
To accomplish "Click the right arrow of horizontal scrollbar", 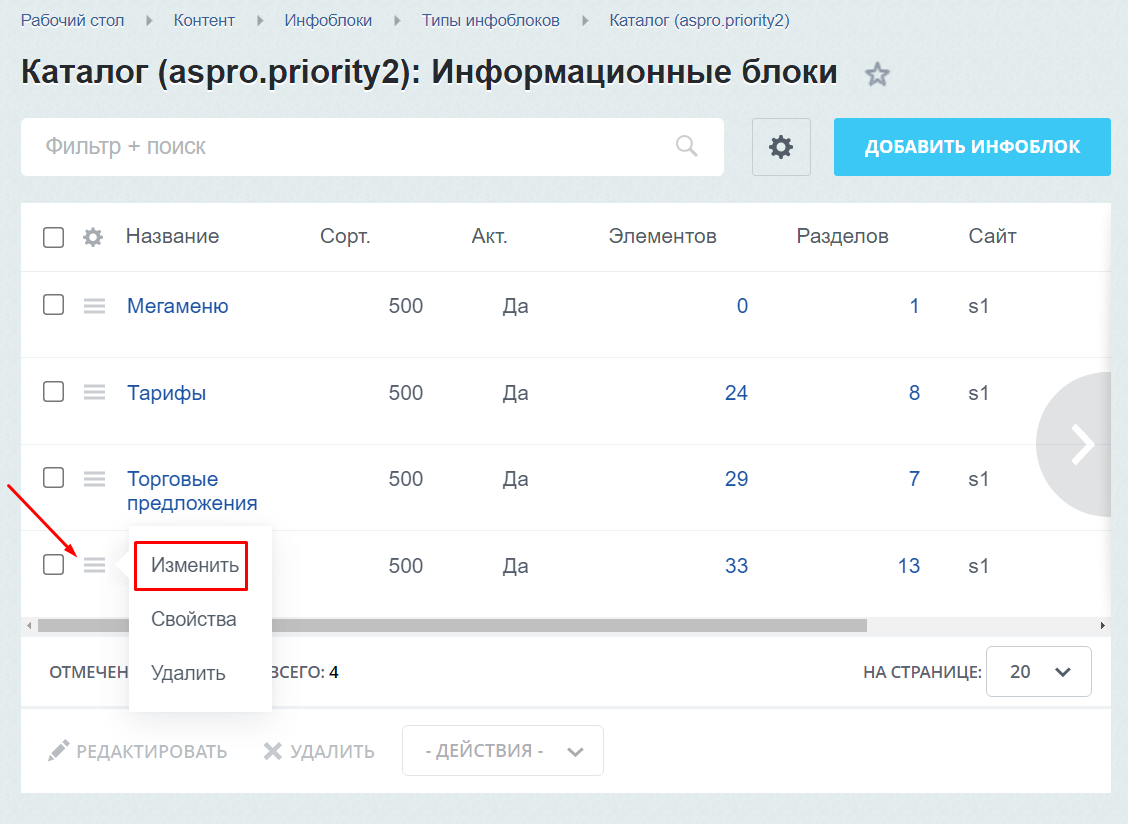I will (x=1102, y=625).
